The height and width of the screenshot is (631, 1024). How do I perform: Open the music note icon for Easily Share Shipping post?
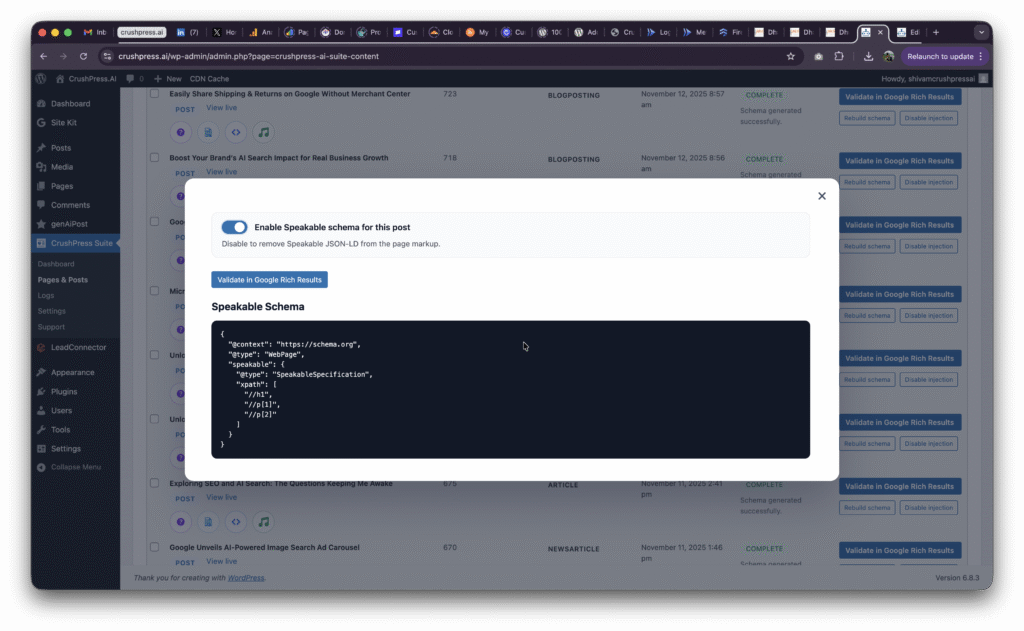[263, 133]
